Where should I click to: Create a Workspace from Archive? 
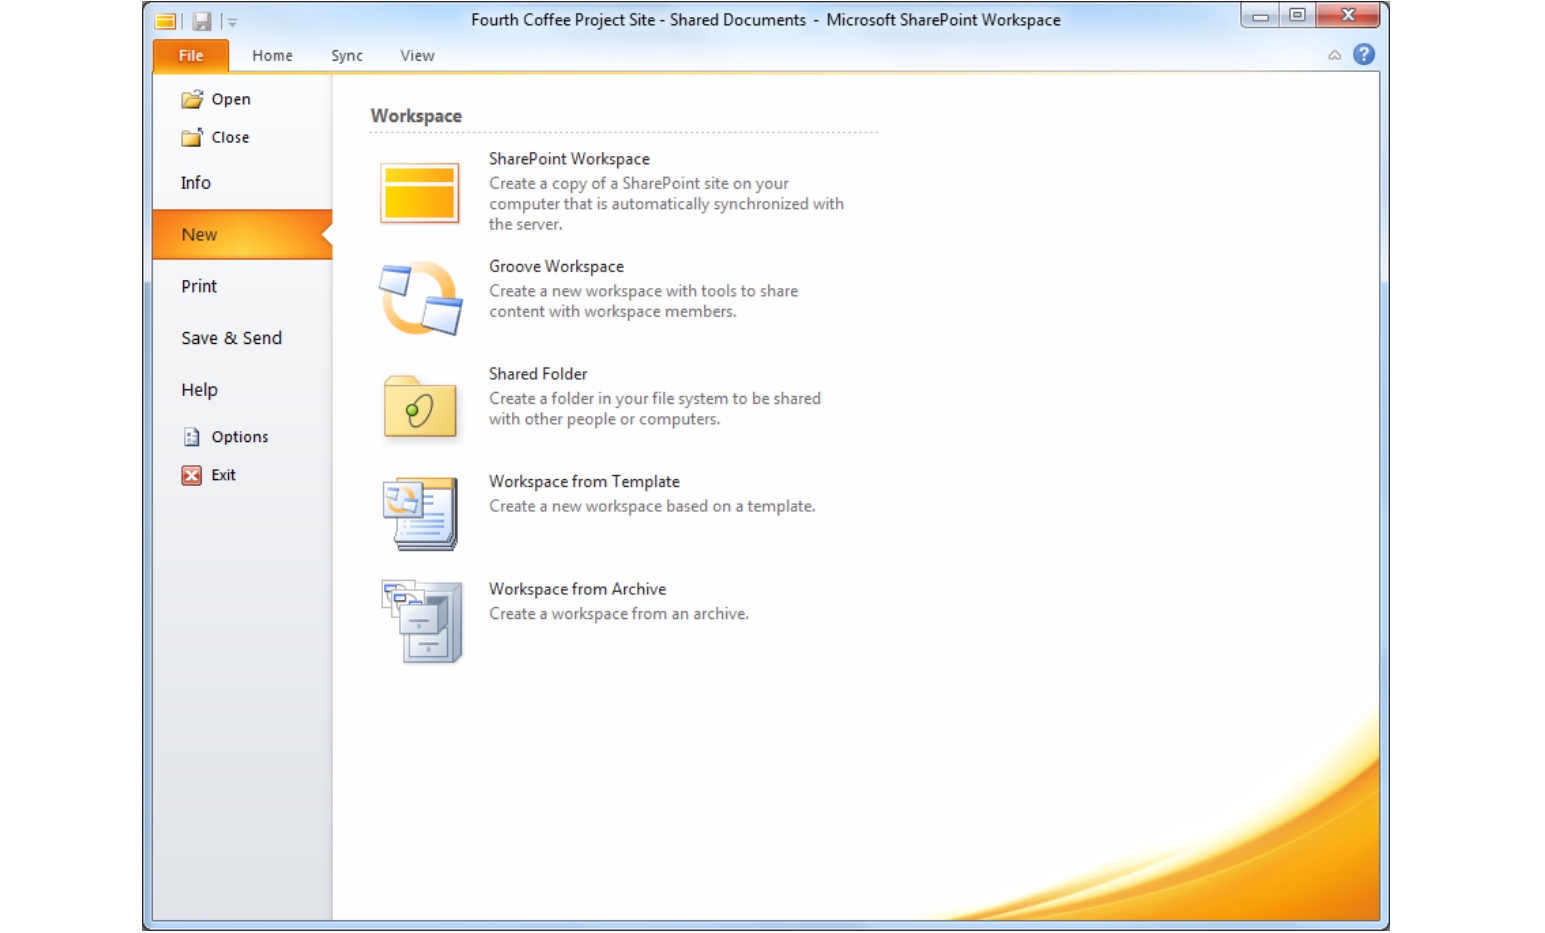pos(577,589)
